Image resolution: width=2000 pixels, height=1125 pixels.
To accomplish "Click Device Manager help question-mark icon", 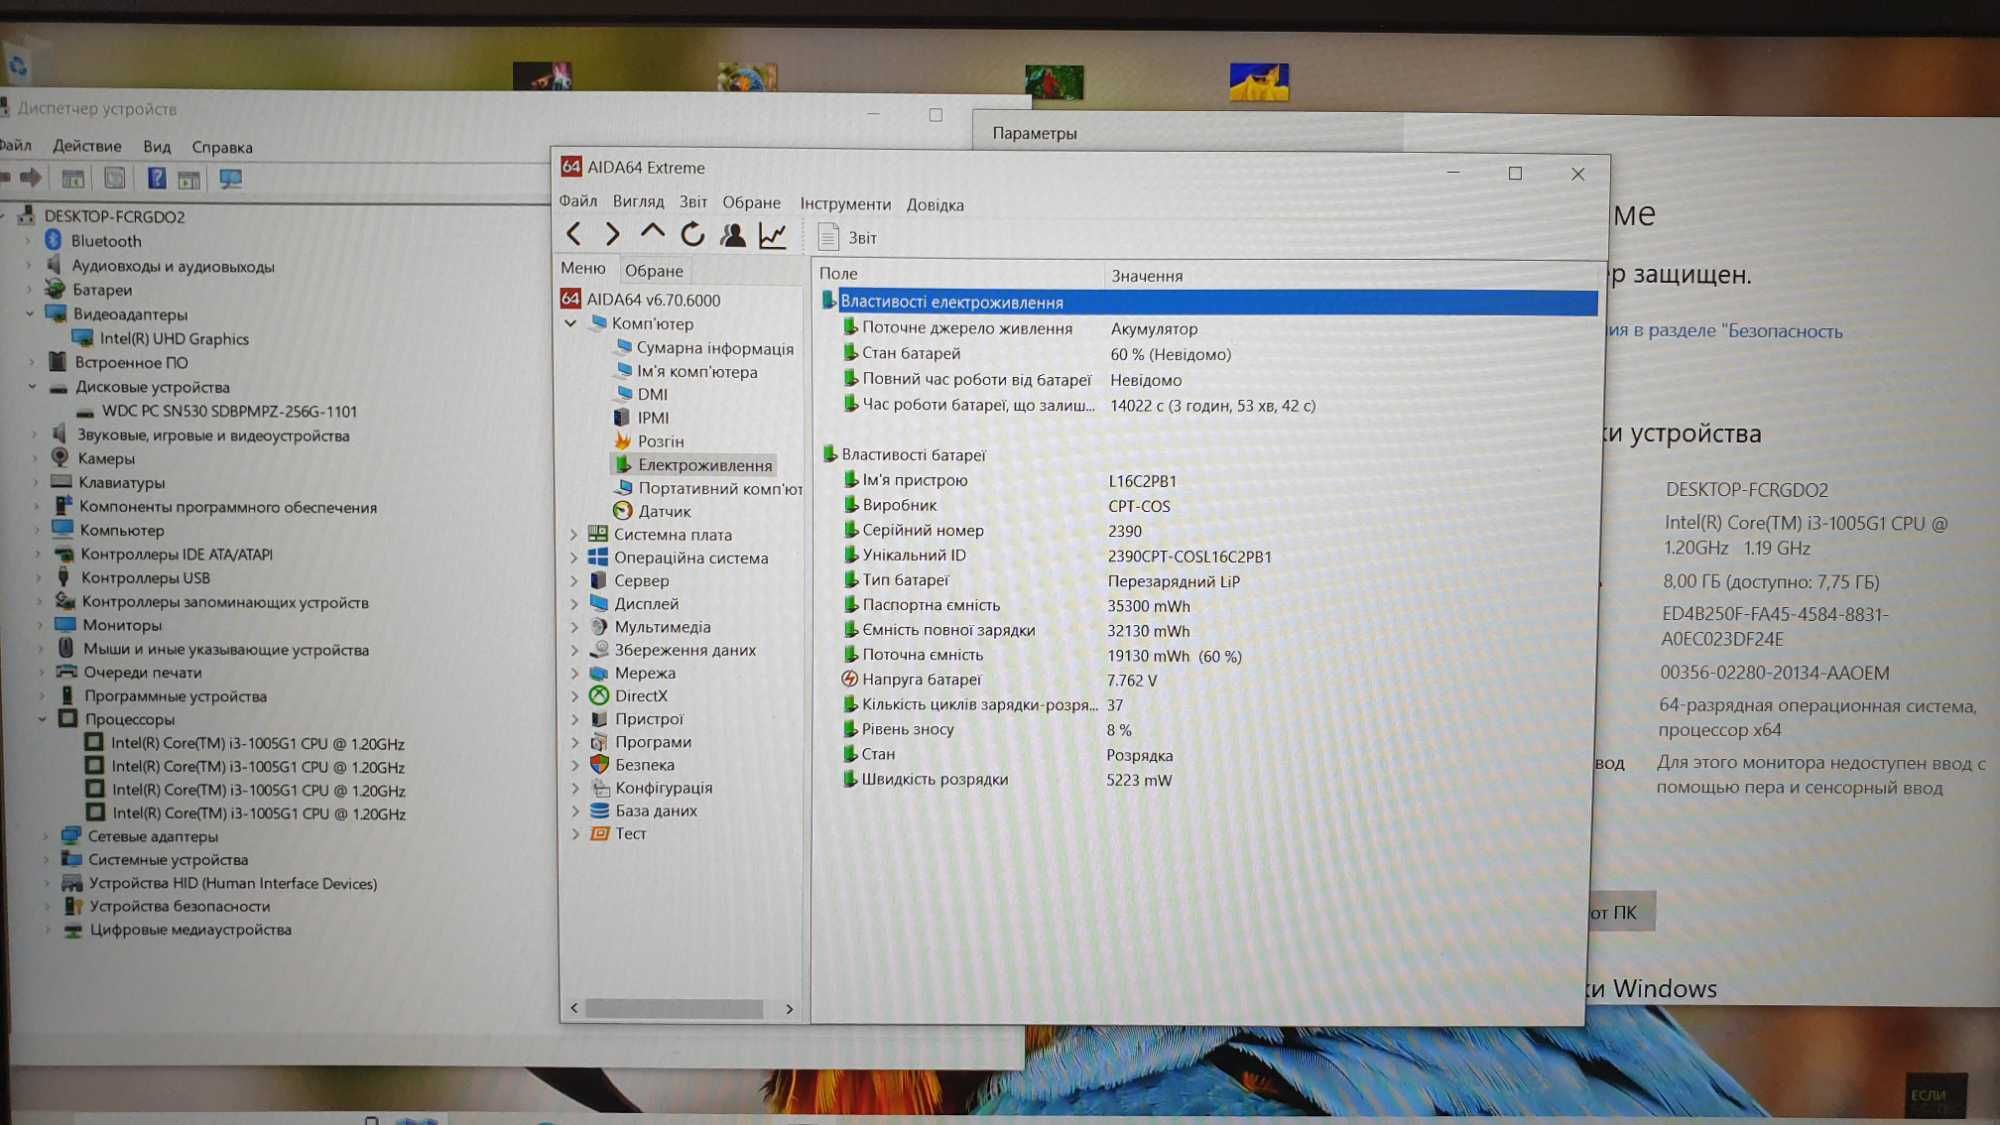I will click(x=156, y=178).
